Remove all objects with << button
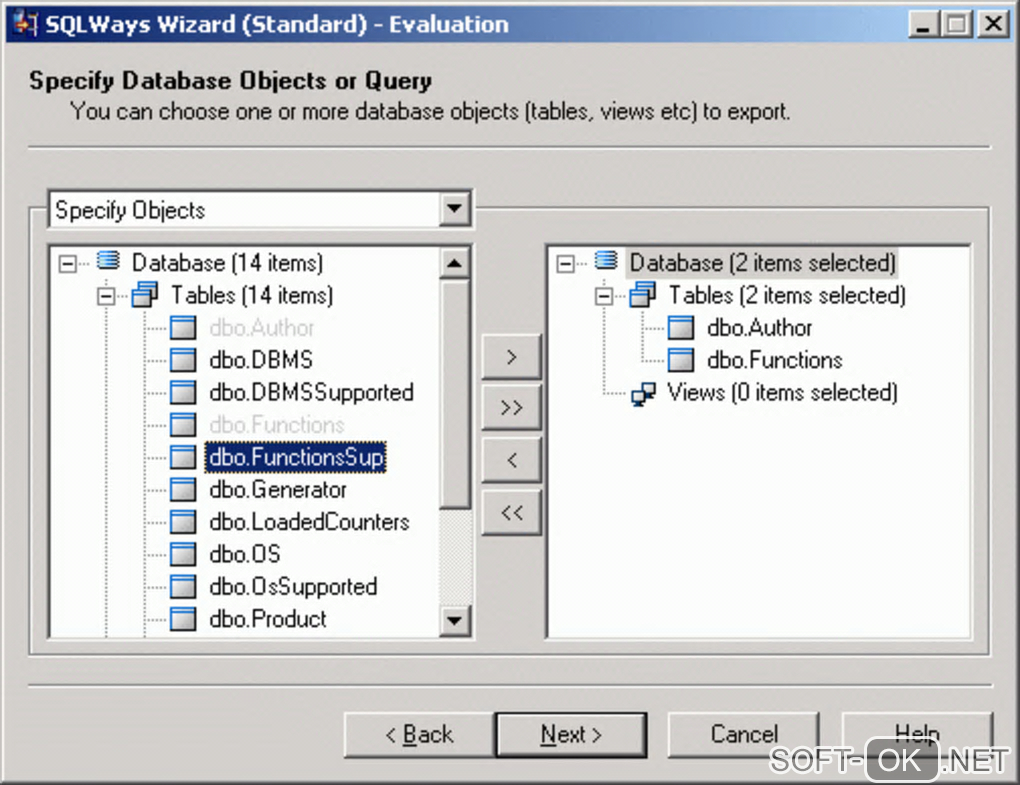The height and width of the screenshot is (785, 1020). [x=511, y=512]
